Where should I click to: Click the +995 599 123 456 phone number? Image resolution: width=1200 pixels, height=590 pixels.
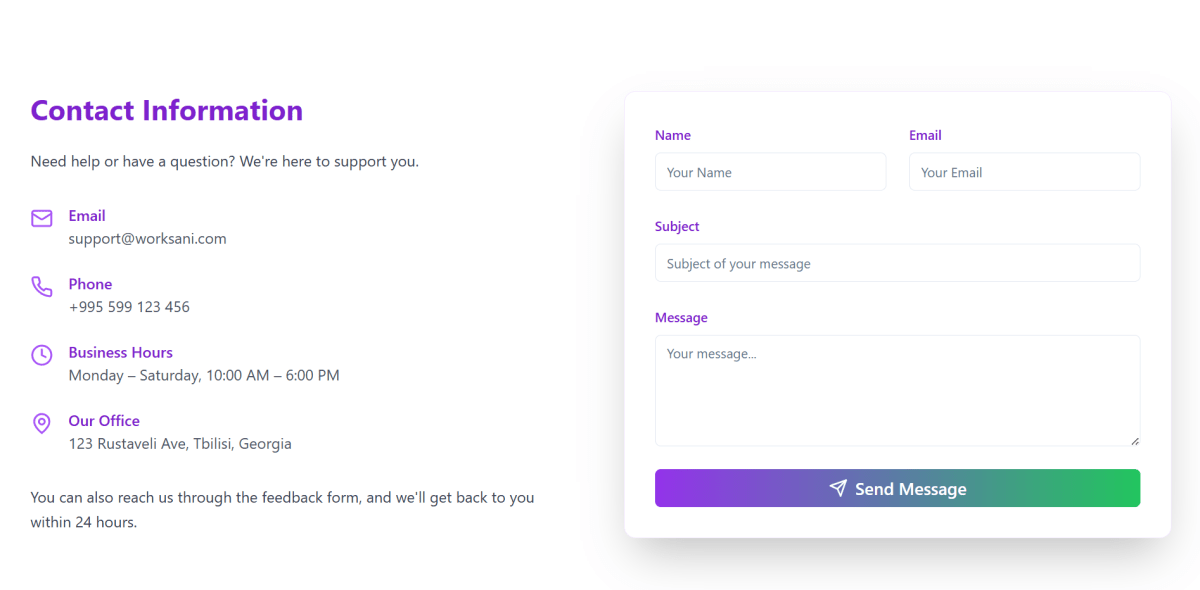point(129,307)
